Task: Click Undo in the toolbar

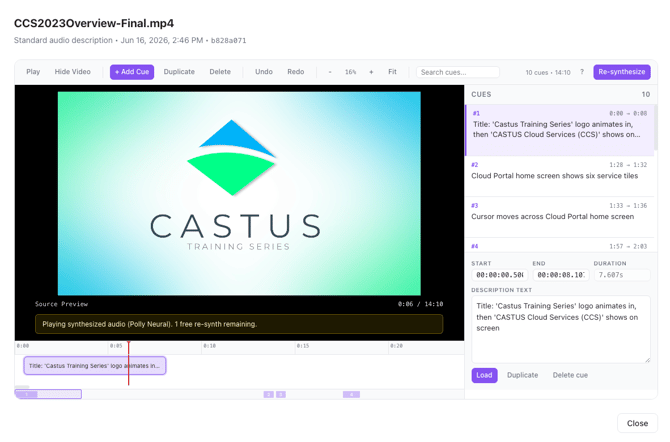Action: (264, 72)
